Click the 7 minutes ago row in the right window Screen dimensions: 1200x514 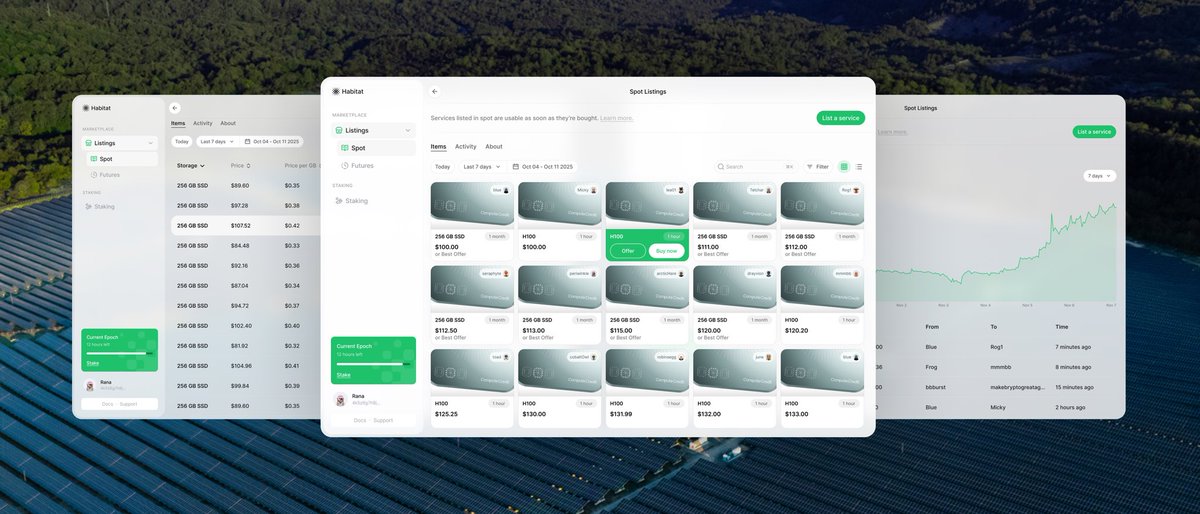point(998,347)
